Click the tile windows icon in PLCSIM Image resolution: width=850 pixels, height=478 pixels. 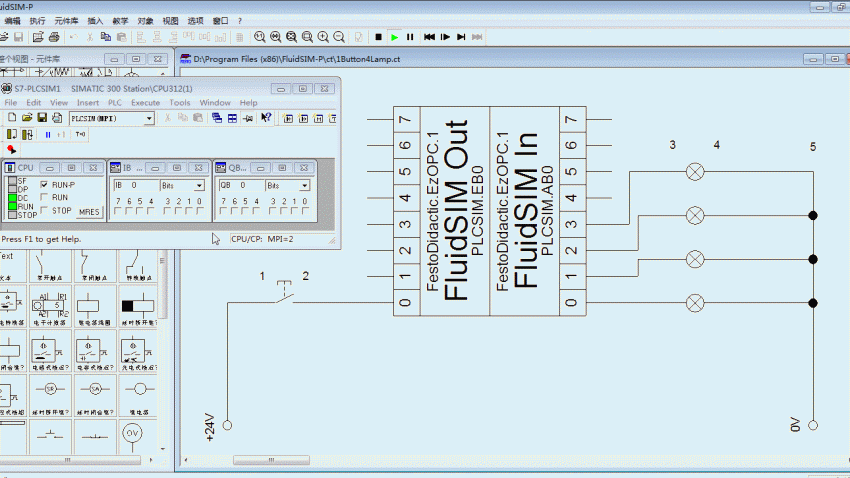click(232, 118)
